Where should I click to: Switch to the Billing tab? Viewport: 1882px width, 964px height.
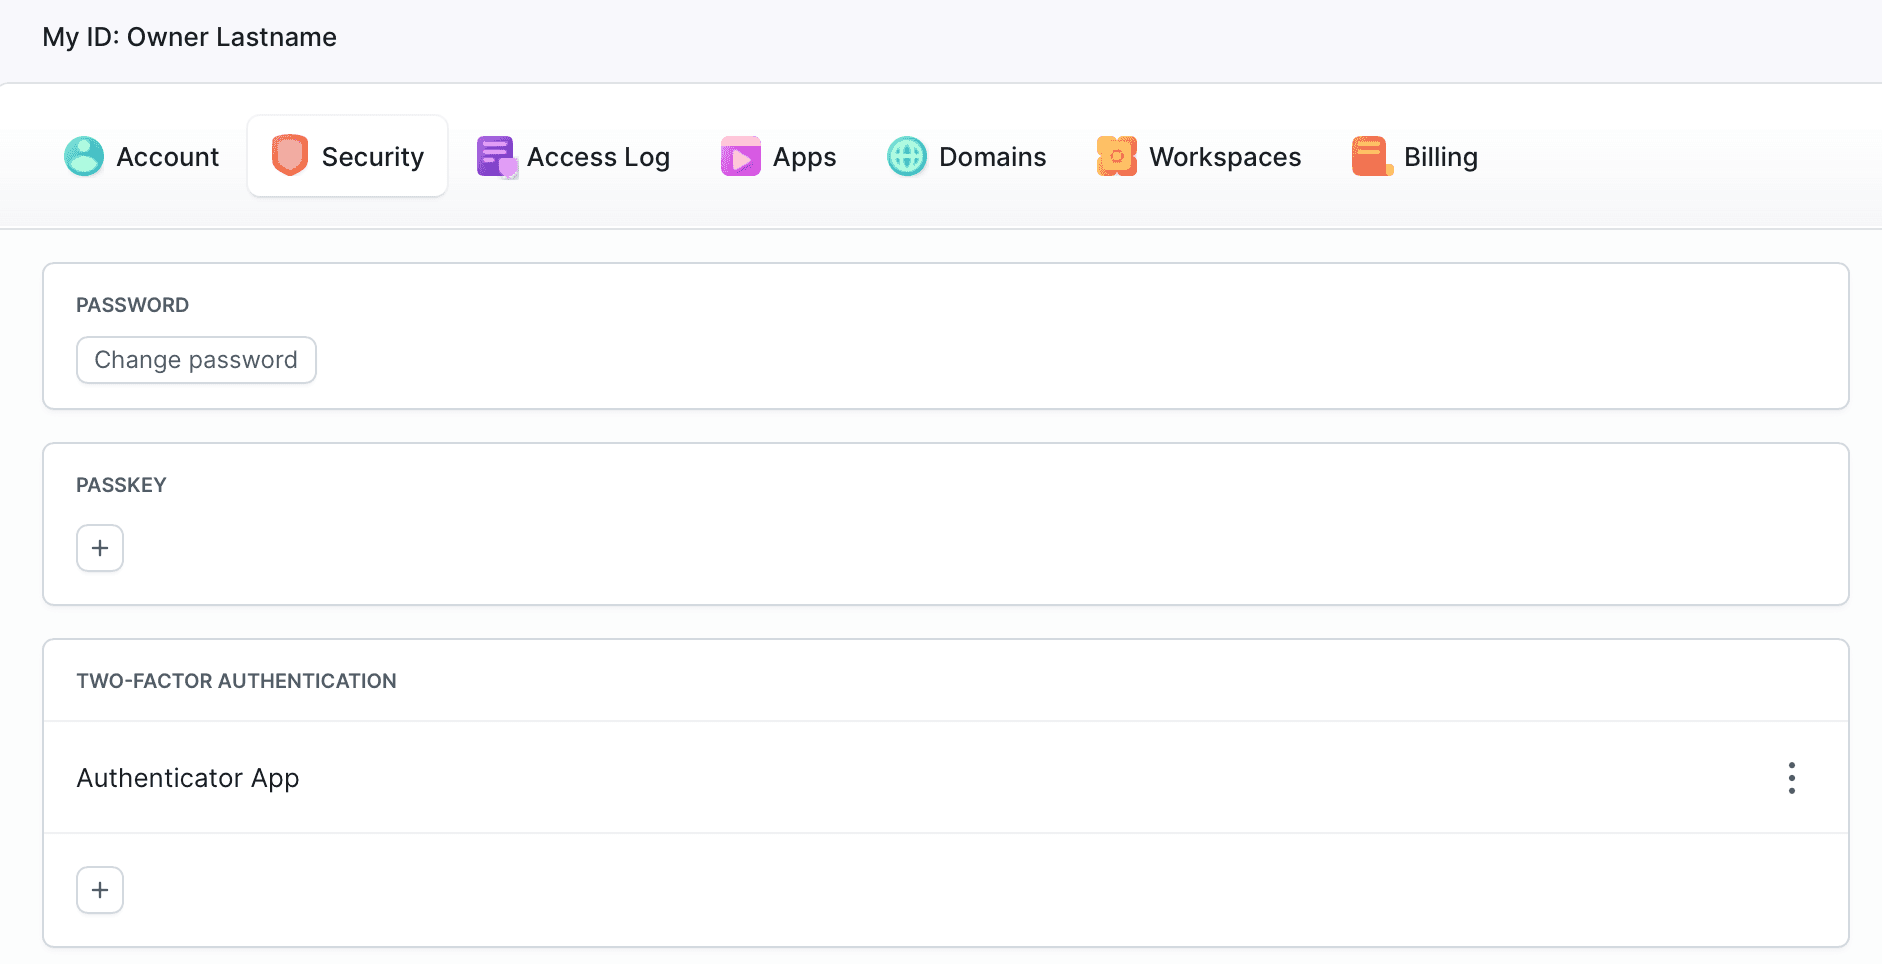click(x=1441, y=156)
